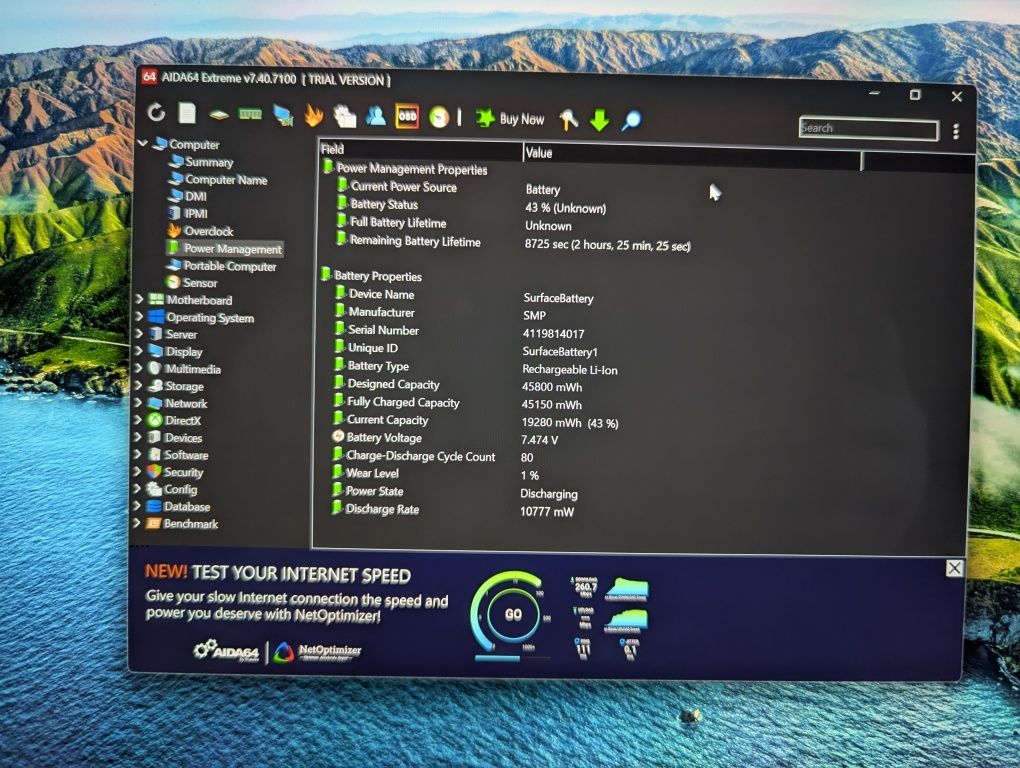Expand the Software tree node
The height and width of the screenshot is (768, 1020).
tap(137, 454)
